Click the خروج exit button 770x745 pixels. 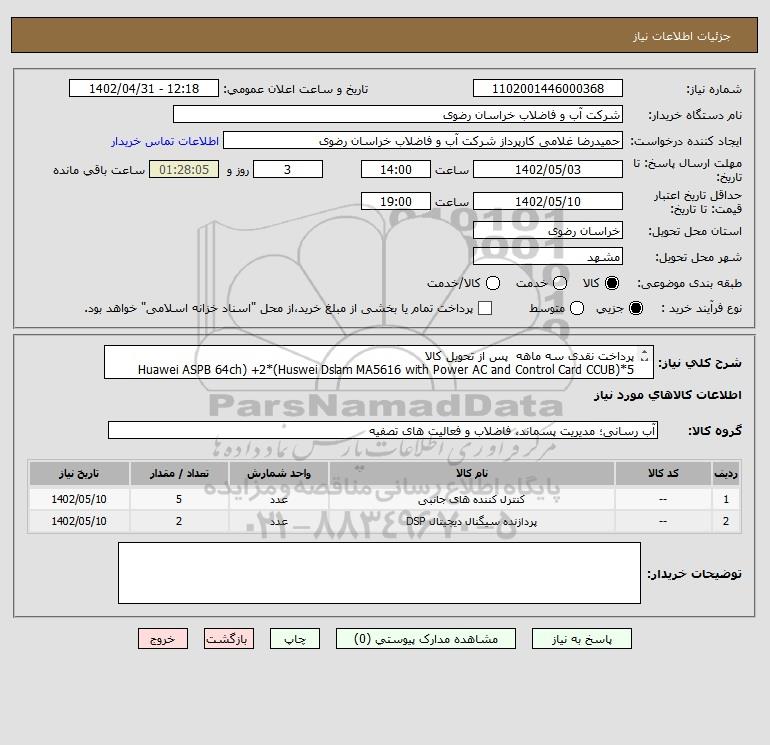[x=163, y=639]
